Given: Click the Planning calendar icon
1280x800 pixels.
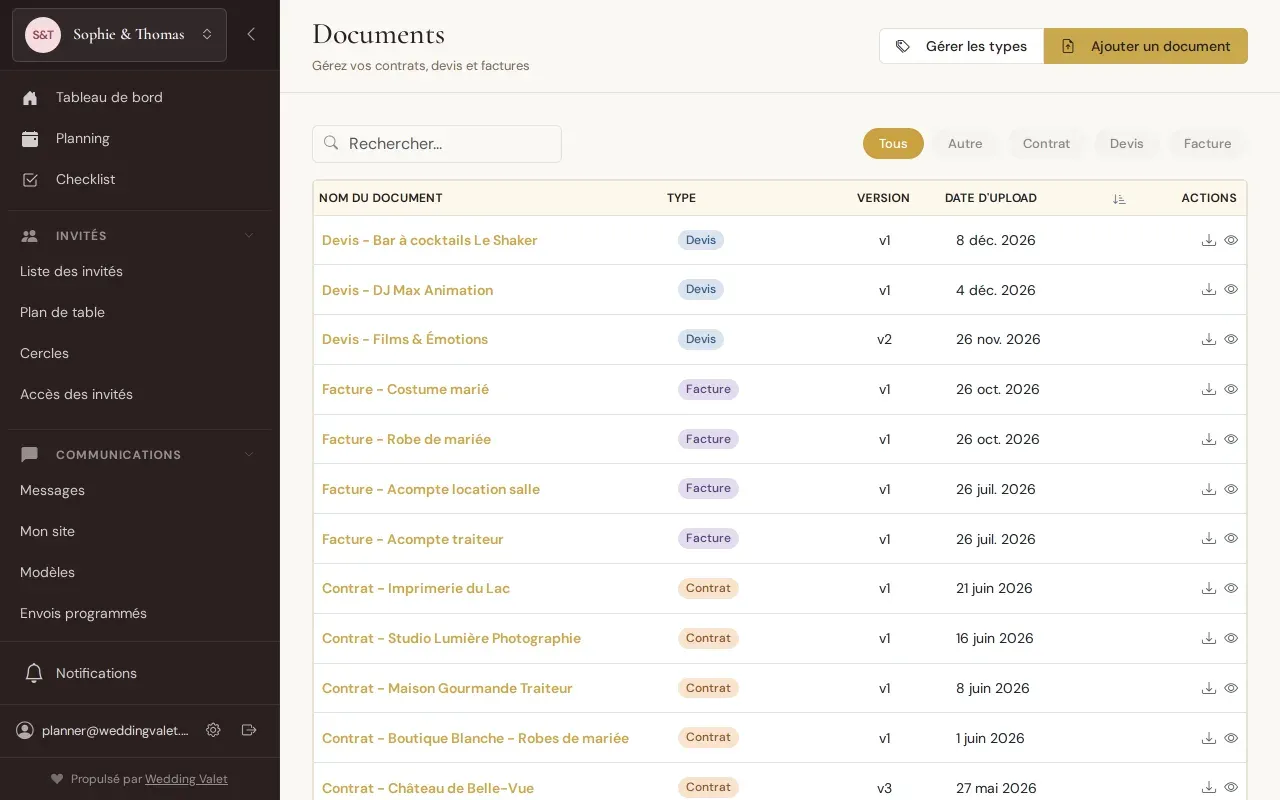Looking at the screenshot, I should (30, 139).
